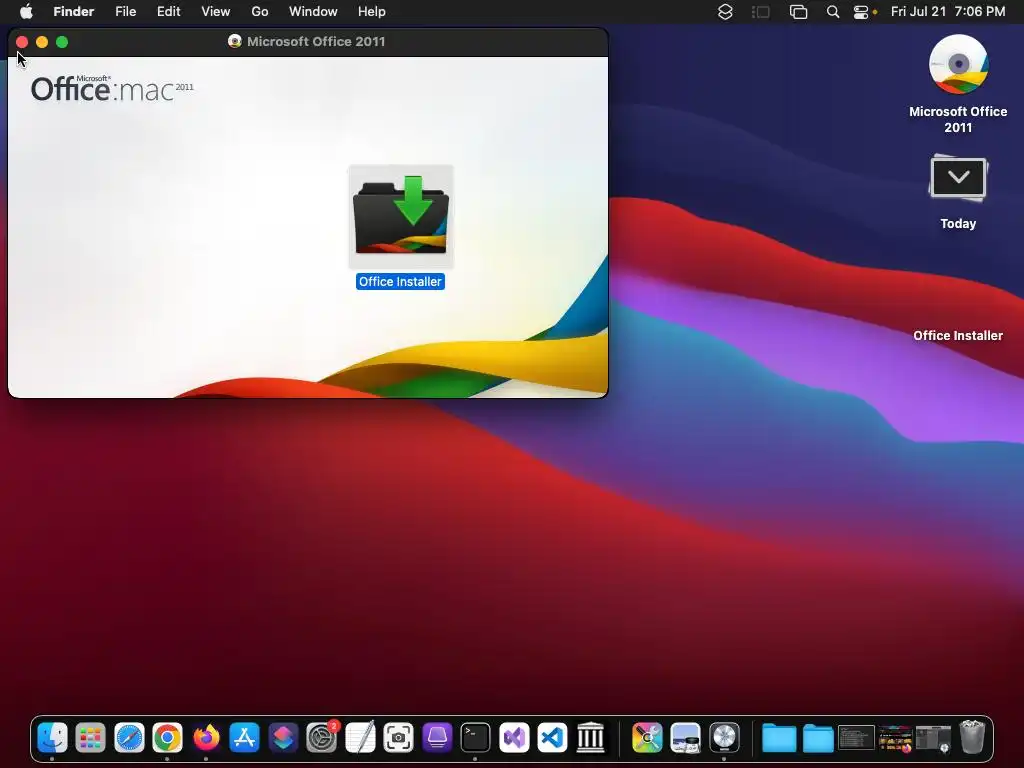Open the Trash in the Dock
Image resolution: width=1024 pixels, height=768 pixels.
(x=972, y=738)
